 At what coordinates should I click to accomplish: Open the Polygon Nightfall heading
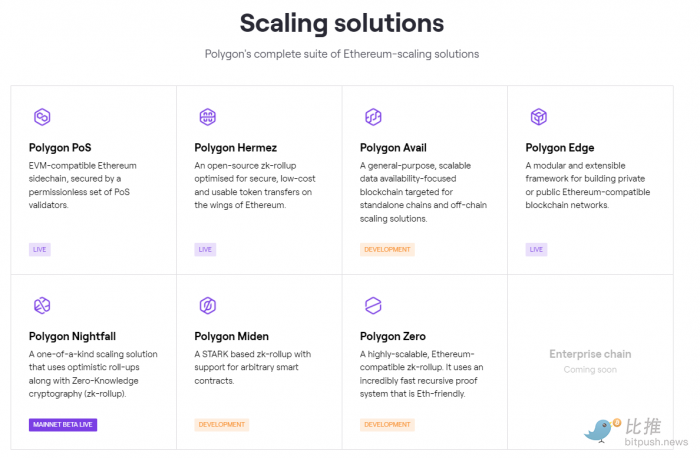(x=72, y=336)
